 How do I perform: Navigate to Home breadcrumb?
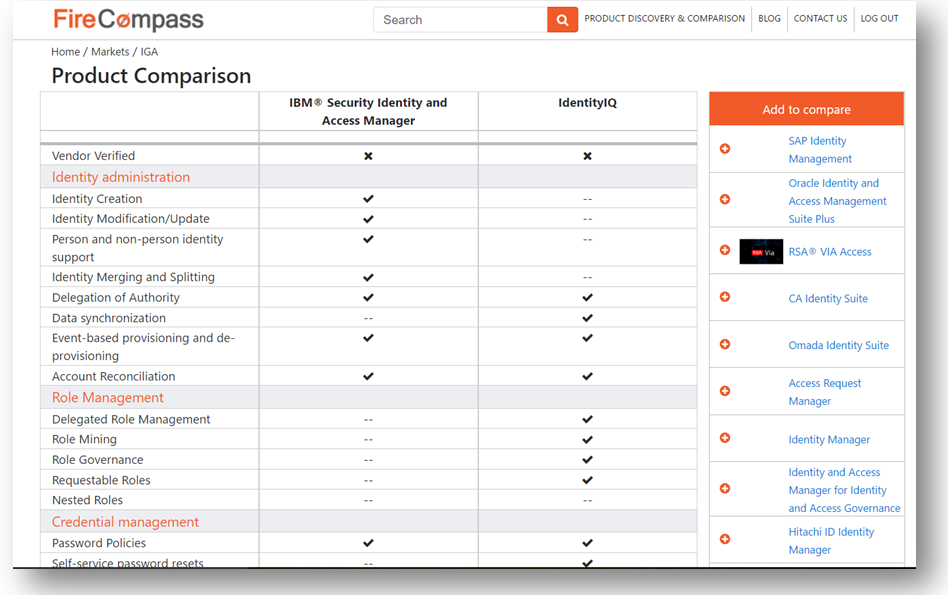coord(65,52)
